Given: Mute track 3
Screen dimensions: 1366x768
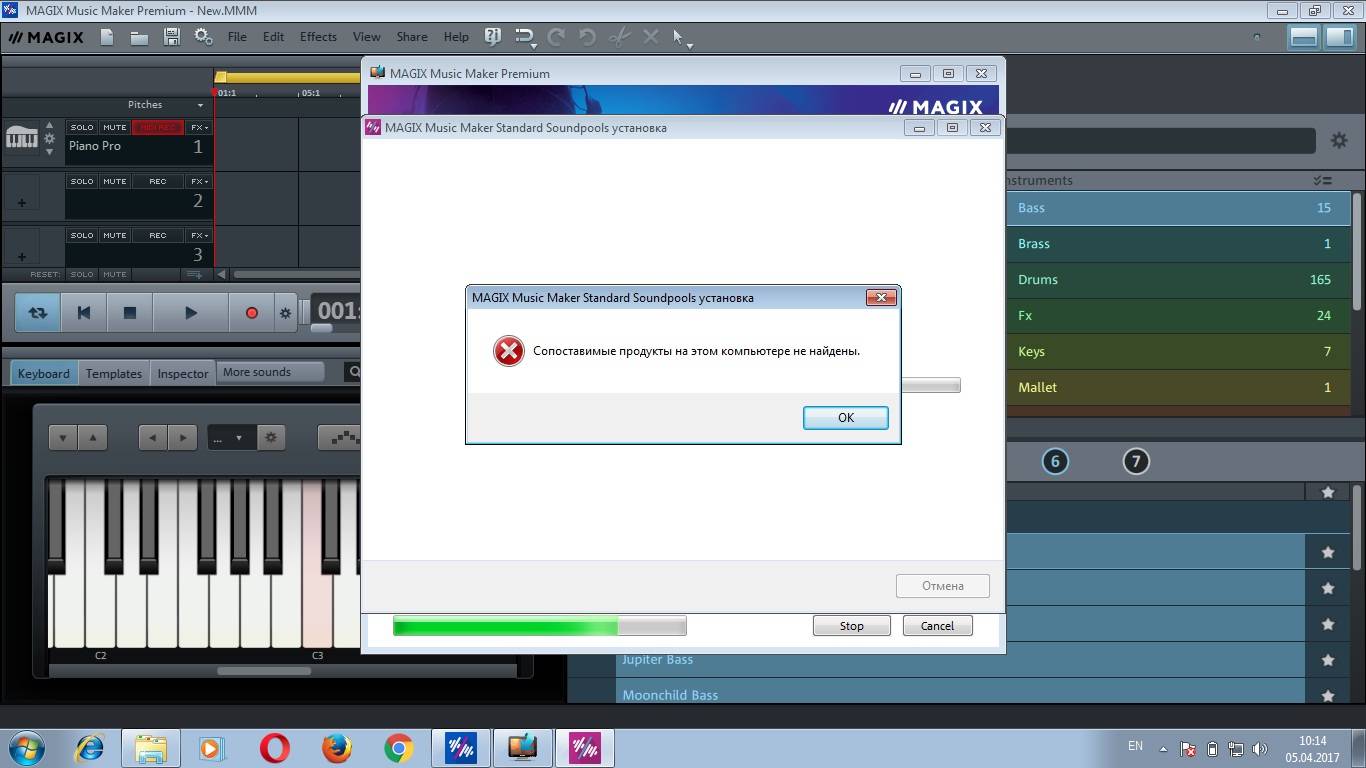Looking at the screenshot, I should (x=115, y=236).
